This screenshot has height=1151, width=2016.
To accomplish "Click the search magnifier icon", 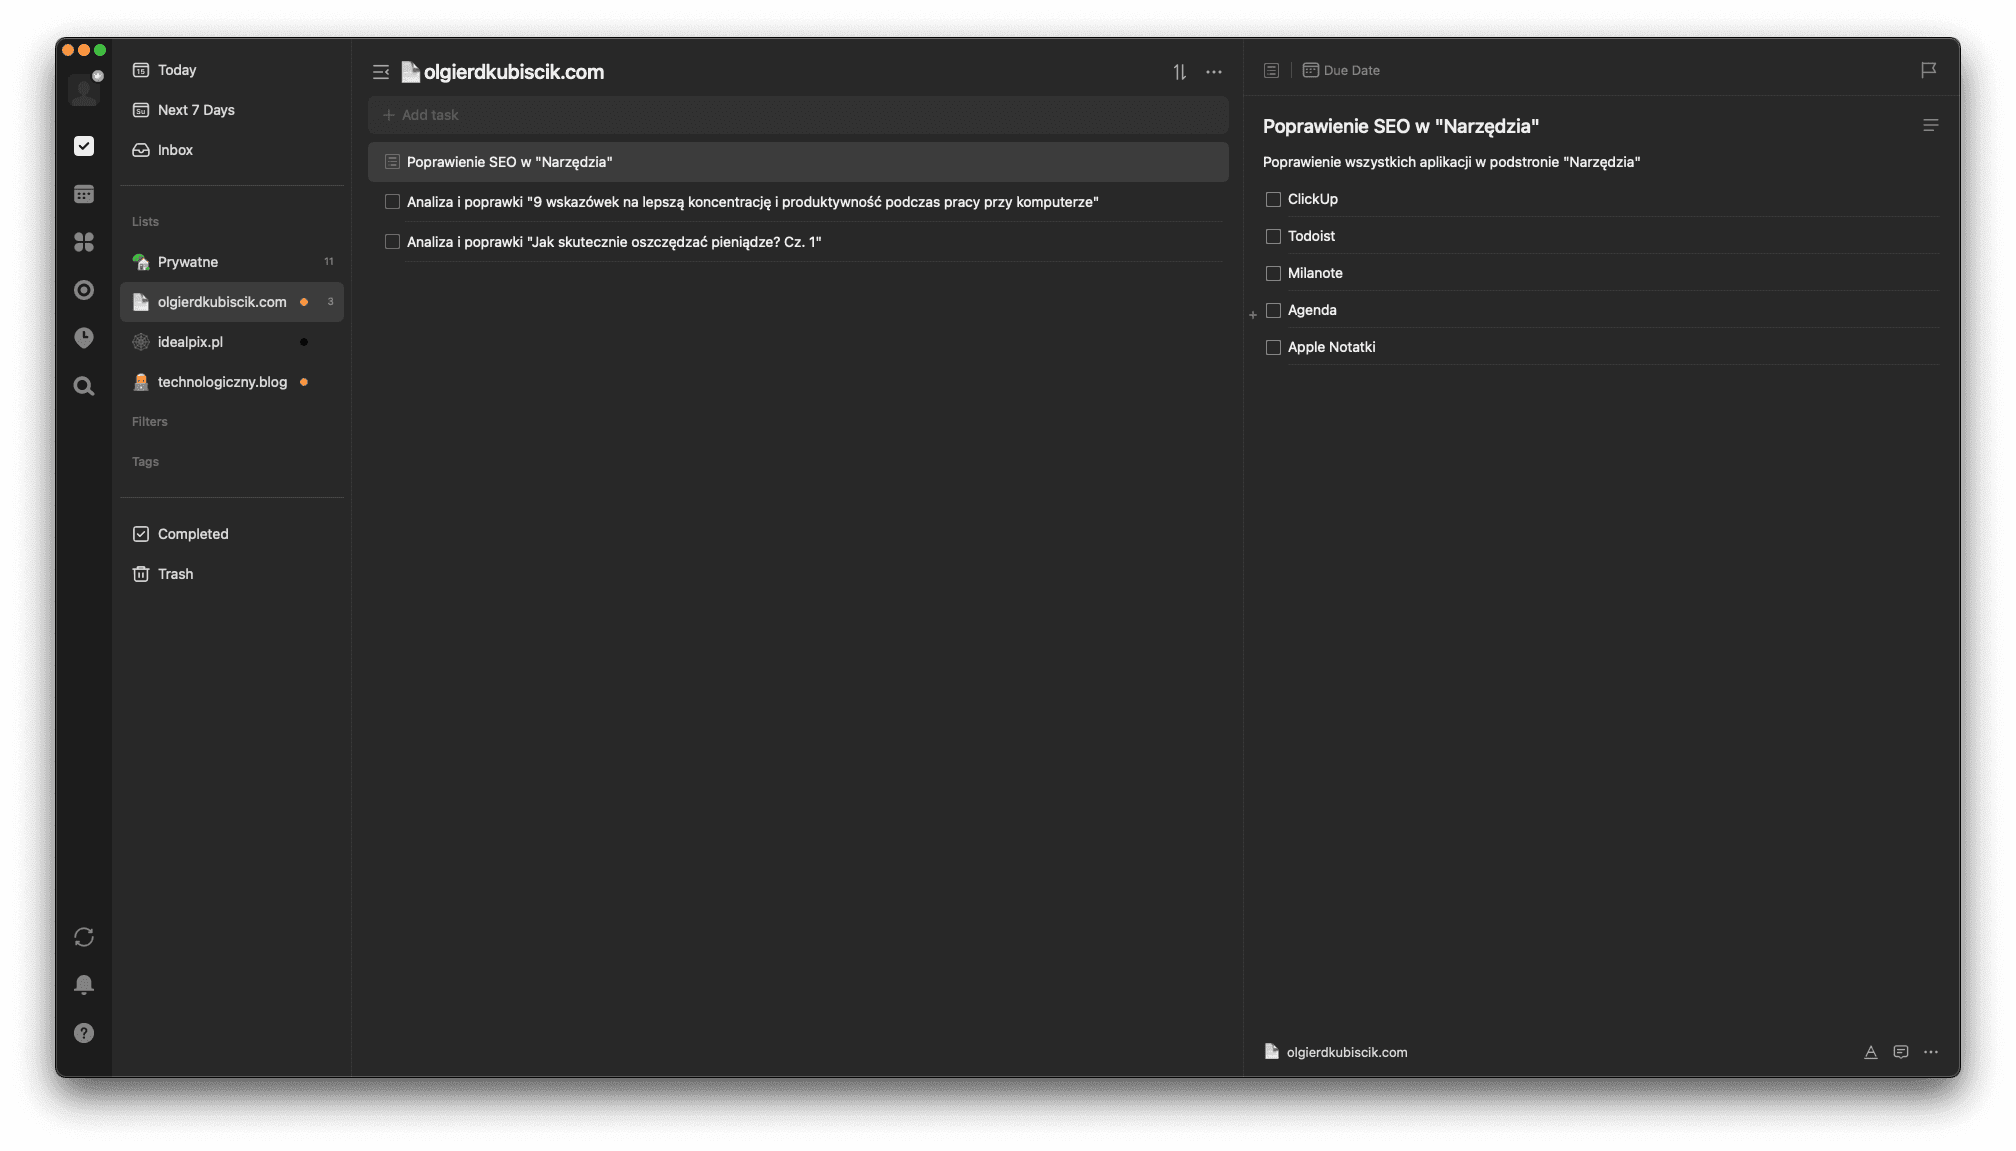I will [x=84, y=386].
